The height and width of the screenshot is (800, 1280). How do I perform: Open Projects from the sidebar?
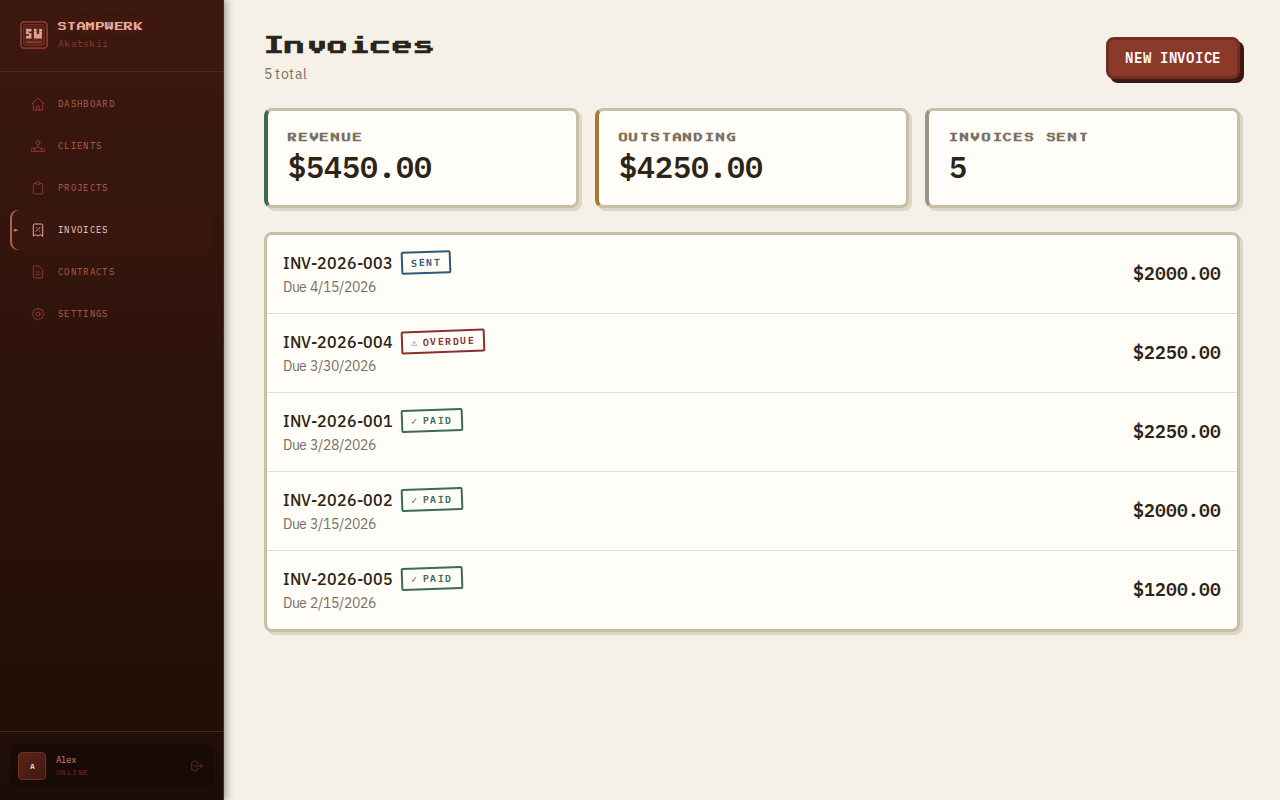(112, 188)
